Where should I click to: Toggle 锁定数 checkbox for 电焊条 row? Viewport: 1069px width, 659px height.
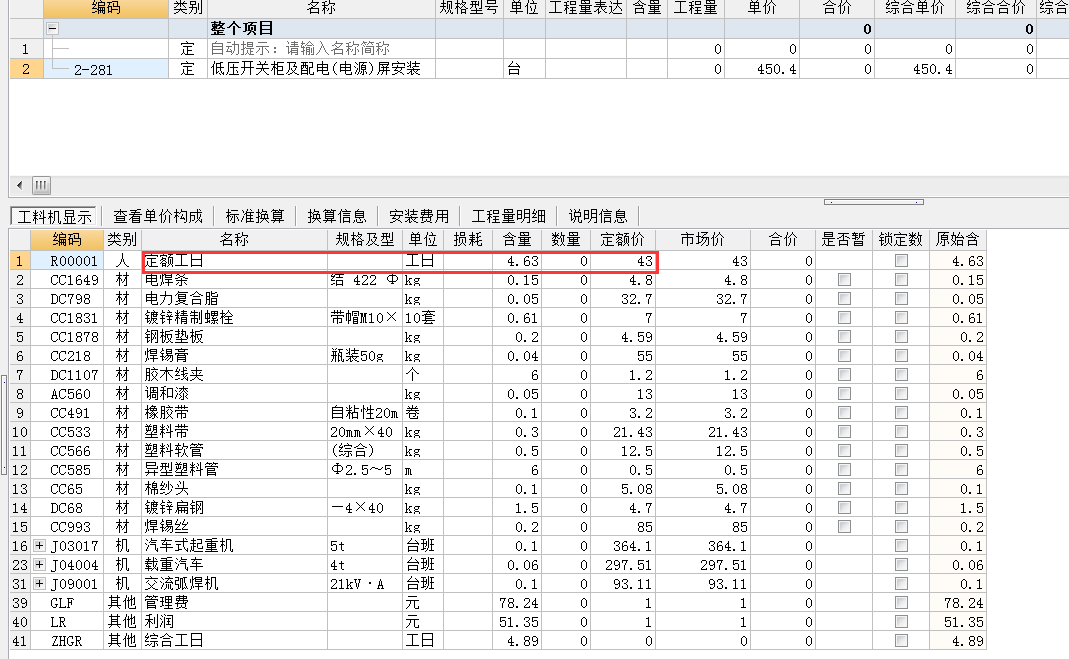[x=901, y=279]
